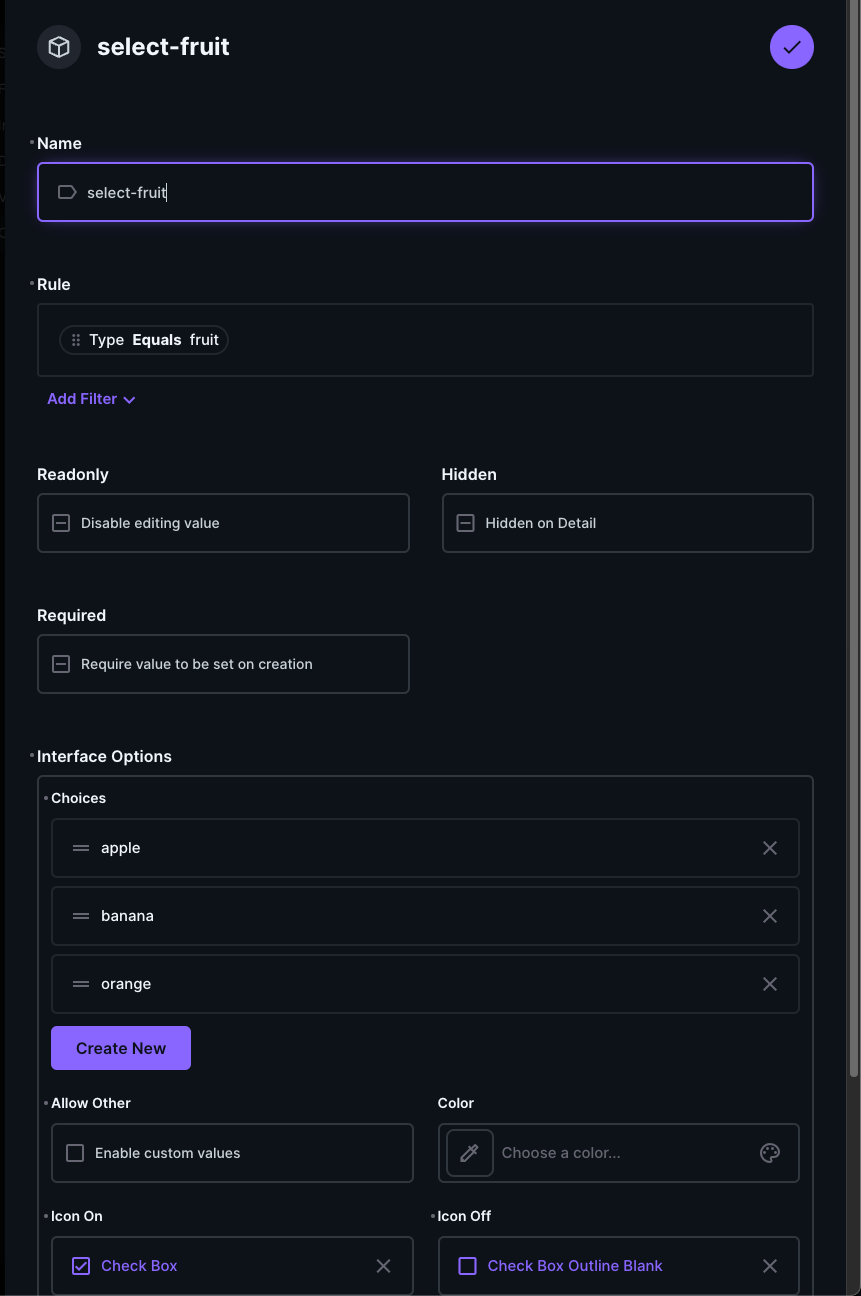Click the Equals operator in the rule chip
This screenshot has height=1296, width=861.
click(156, 339)
